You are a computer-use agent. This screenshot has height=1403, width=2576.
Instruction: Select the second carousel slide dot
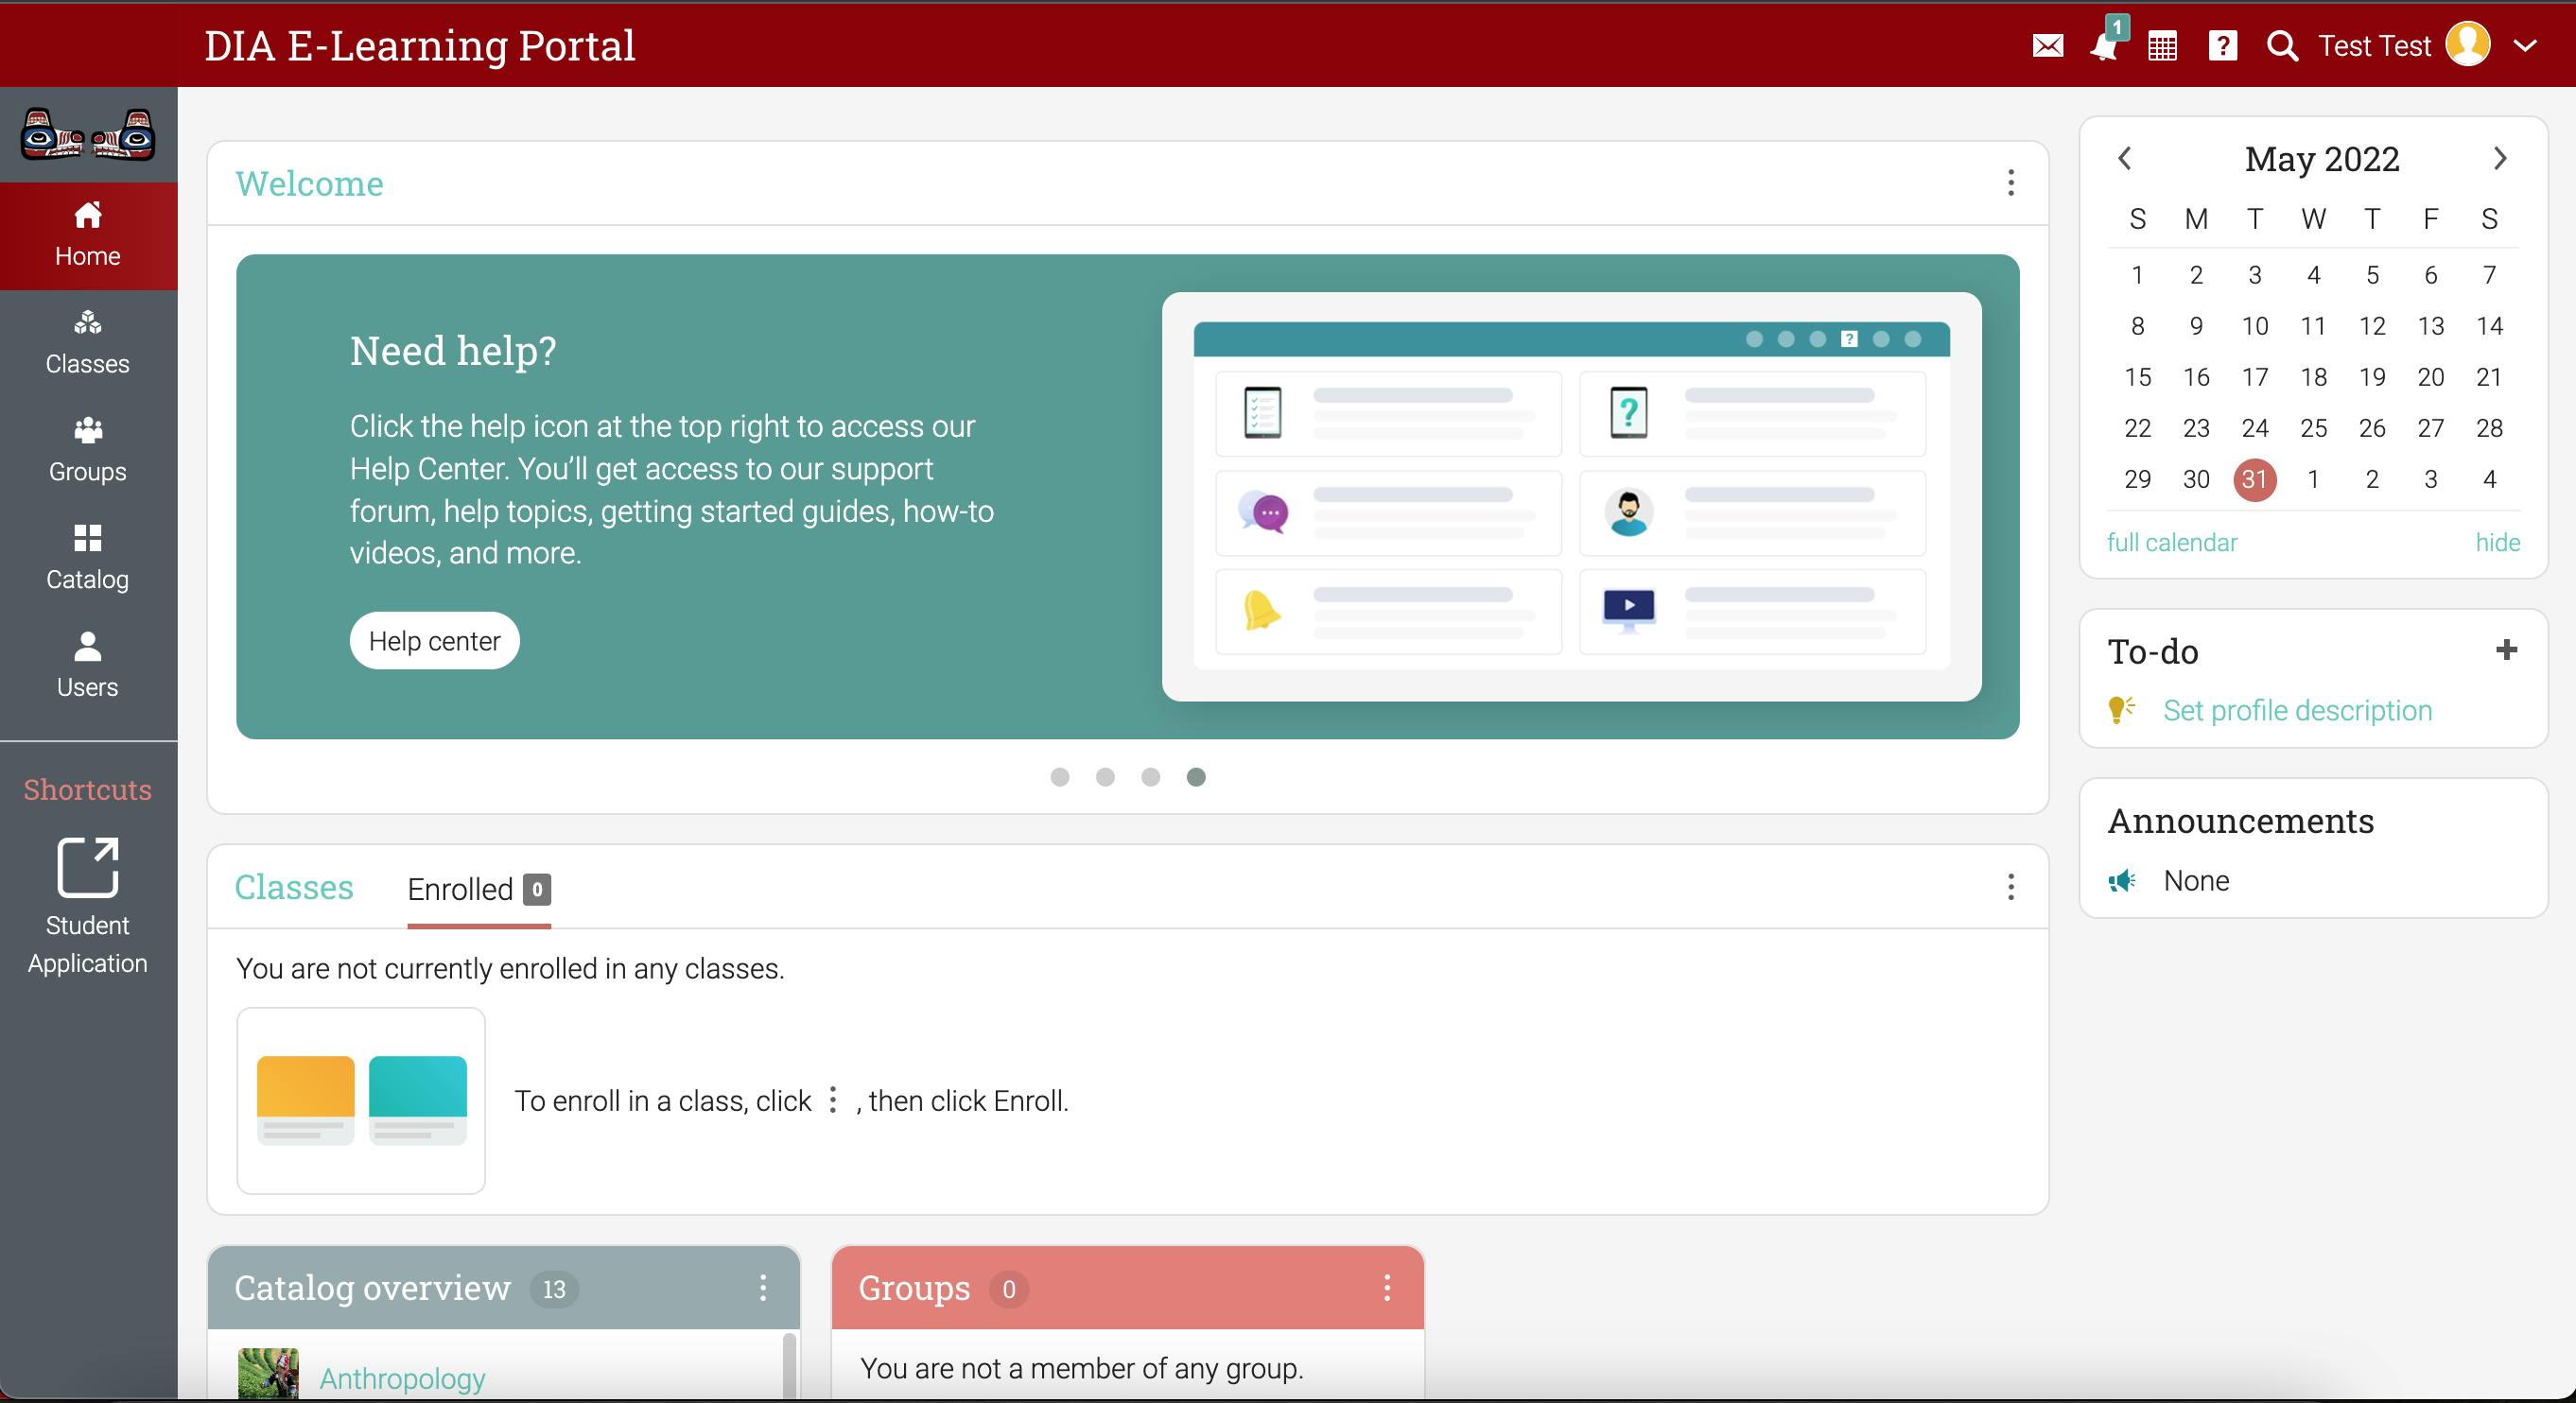pos(1105,777)
